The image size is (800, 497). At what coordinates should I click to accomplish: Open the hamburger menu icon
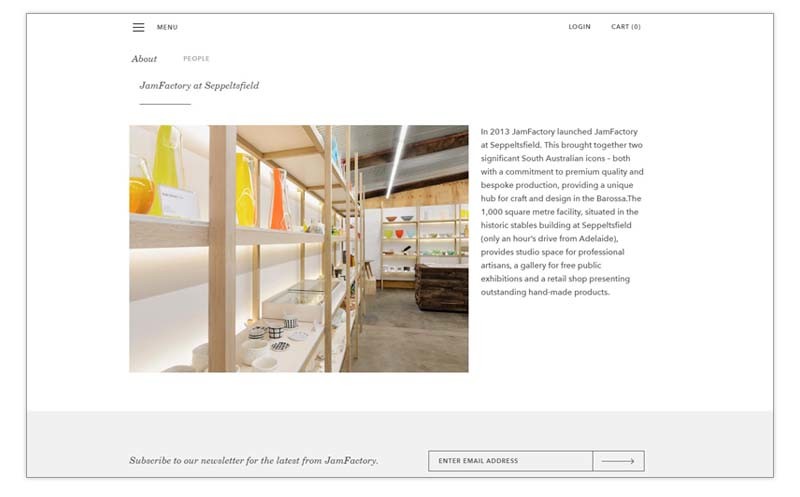[138, 28]
